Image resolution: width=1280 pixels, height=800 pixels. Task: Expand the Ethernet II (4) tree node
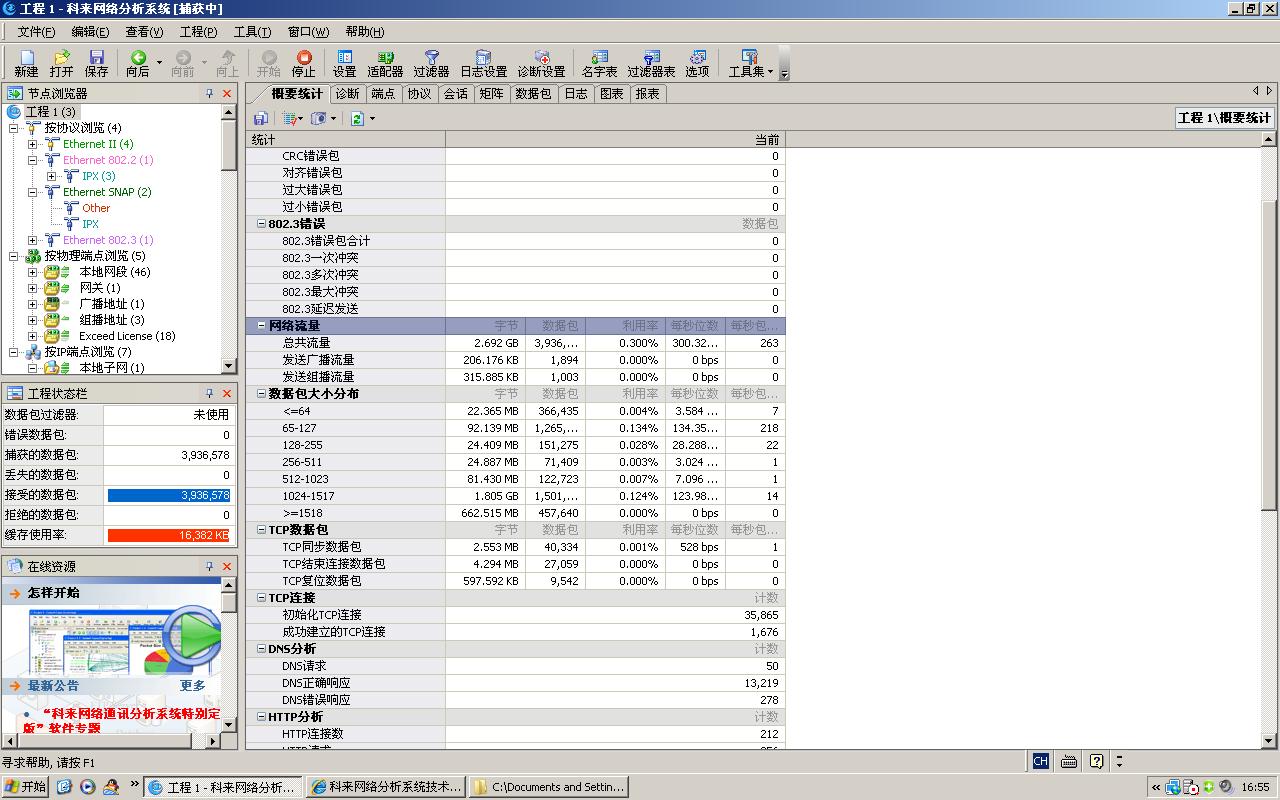point(33,144)
